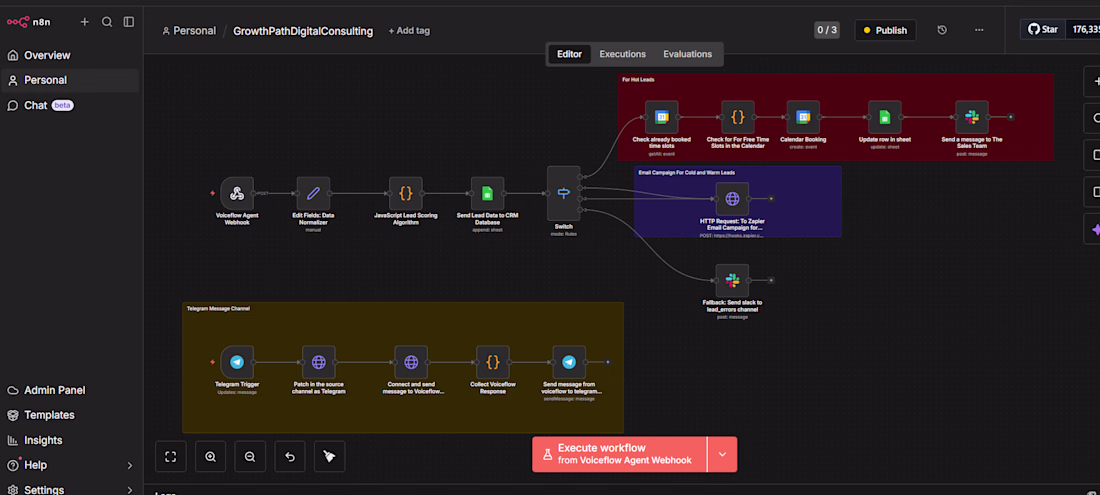Click Execute workflow button
The height and width of the screenshot is (495, 1100).
tap(619, 454)
